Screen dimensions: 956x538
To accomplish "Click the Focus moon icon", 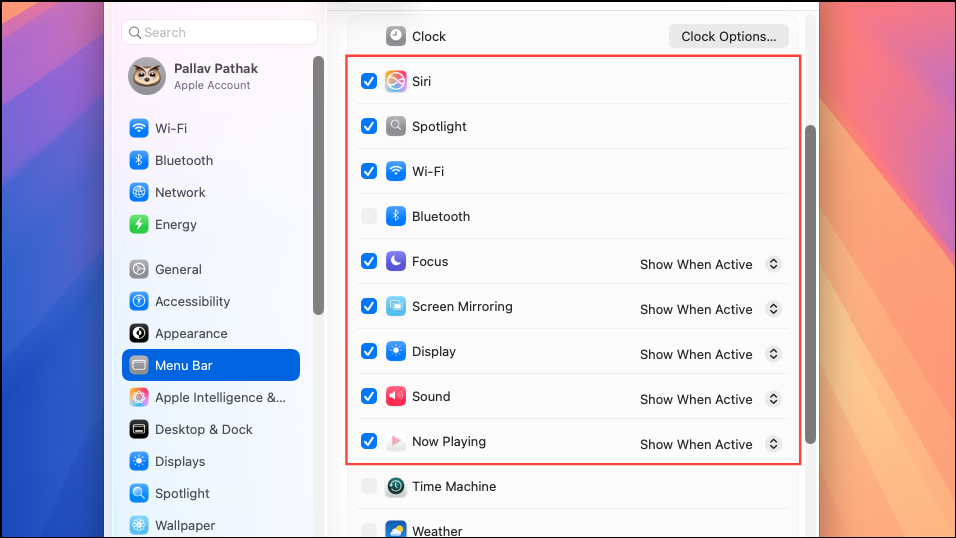I will pyautogui.click(x=396, y=261).
